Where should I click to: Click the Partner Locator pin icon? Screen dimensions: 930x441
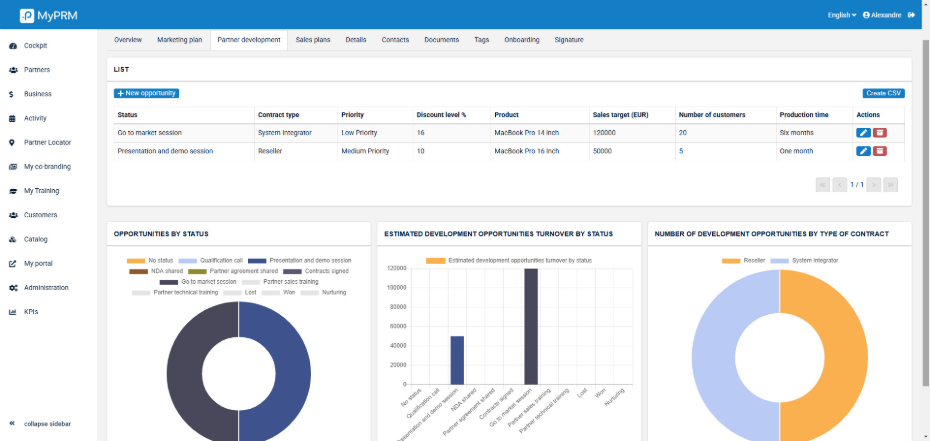[x=11, y=142]
